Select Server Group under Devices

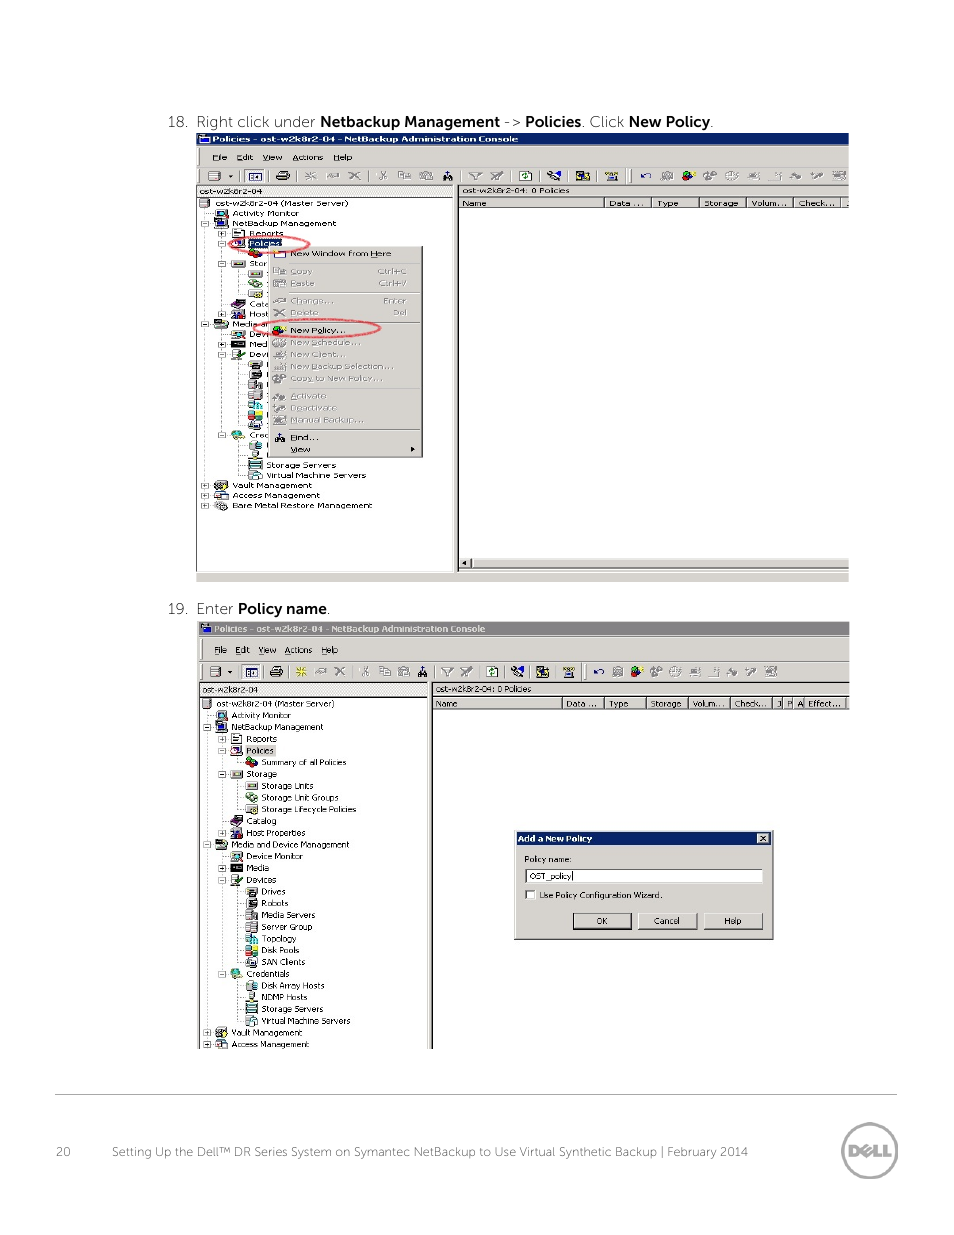pyautogui.click(x=287, y=927)
